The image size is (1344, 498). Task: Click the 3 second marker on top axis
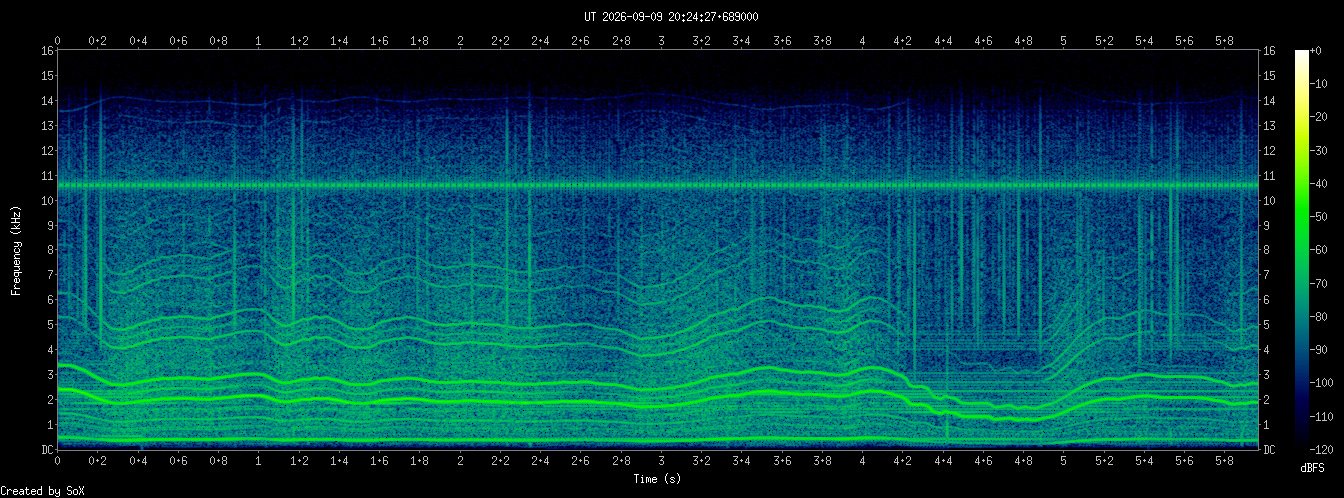[661, 41]
